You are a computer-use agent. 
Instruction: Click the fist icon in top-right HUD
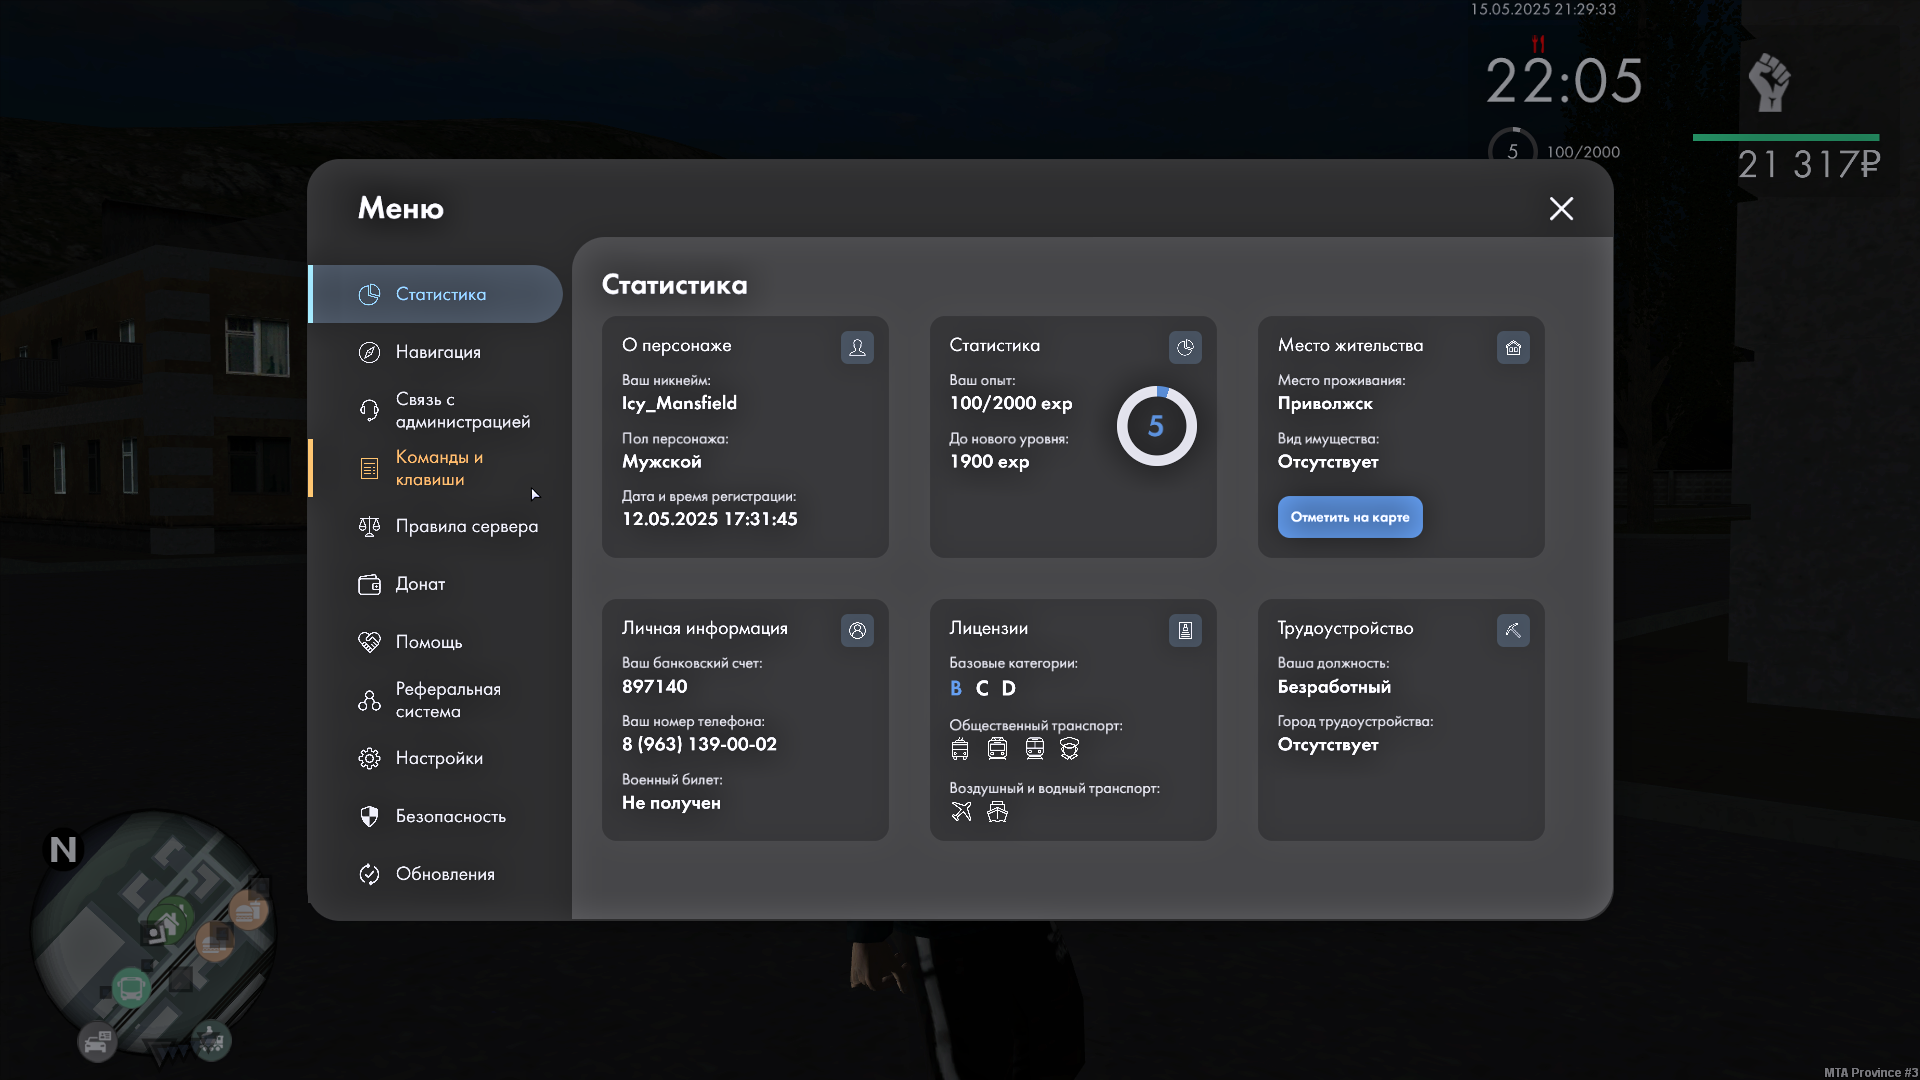[x=1768, y=82]
